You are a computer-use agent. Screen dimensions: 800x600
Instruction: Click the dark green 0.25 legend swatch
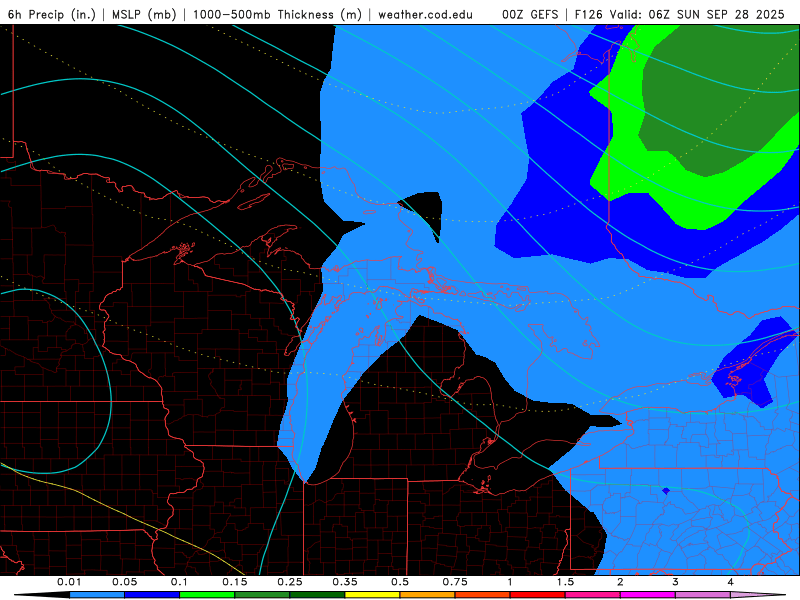point(317,595)
